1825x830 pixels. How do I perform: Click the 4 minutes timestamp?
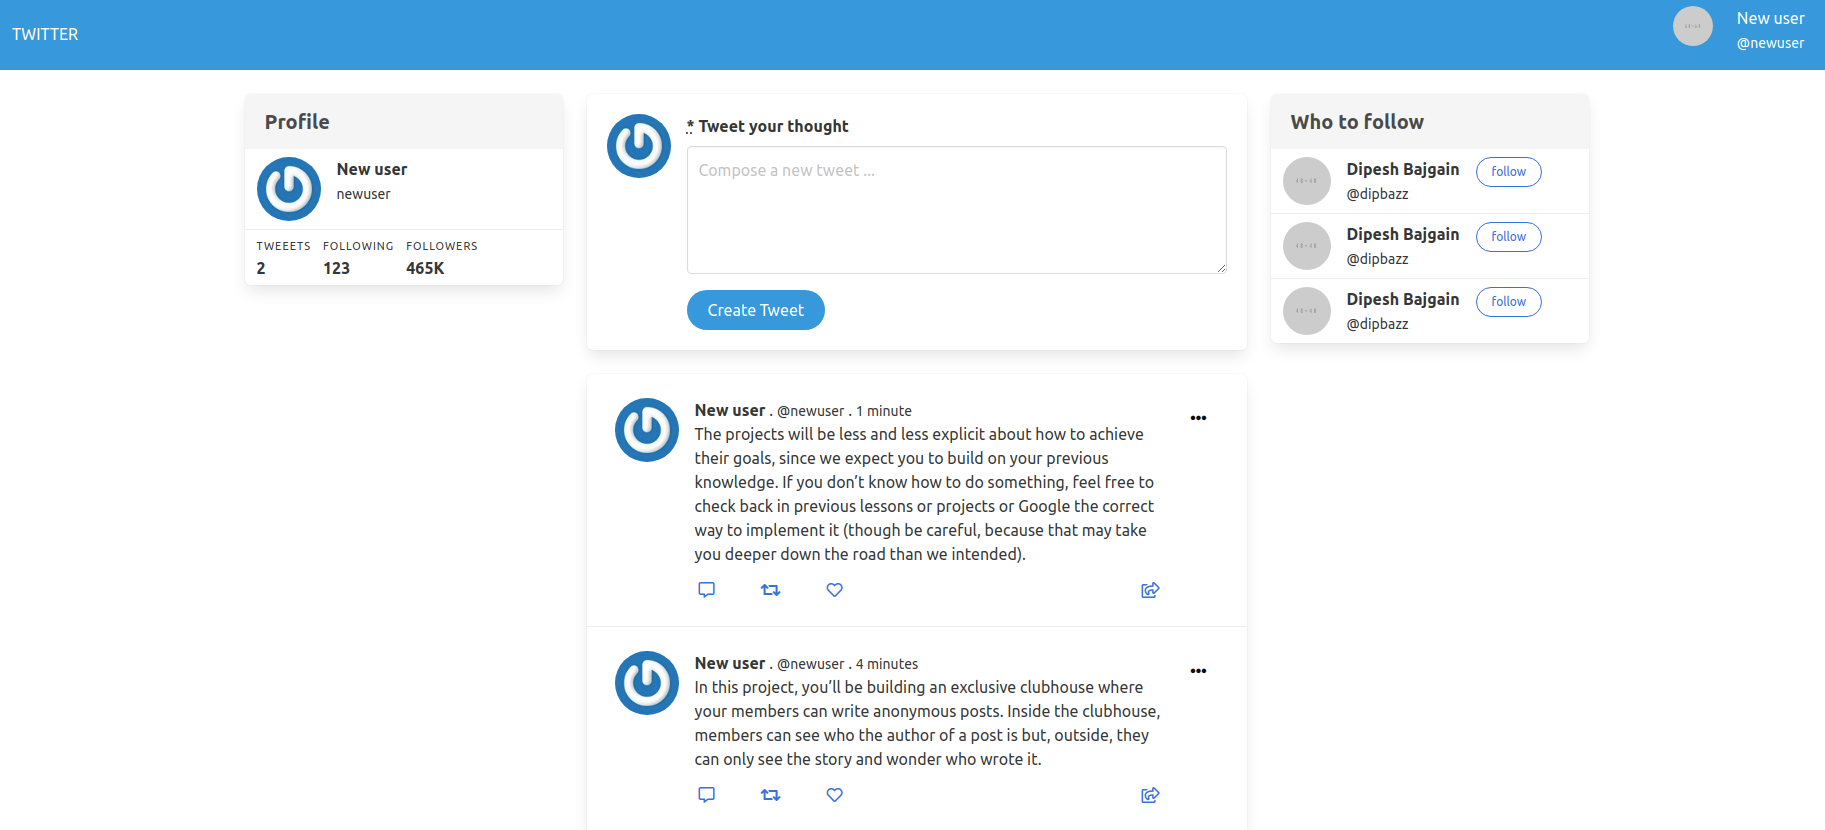(887, 664)
